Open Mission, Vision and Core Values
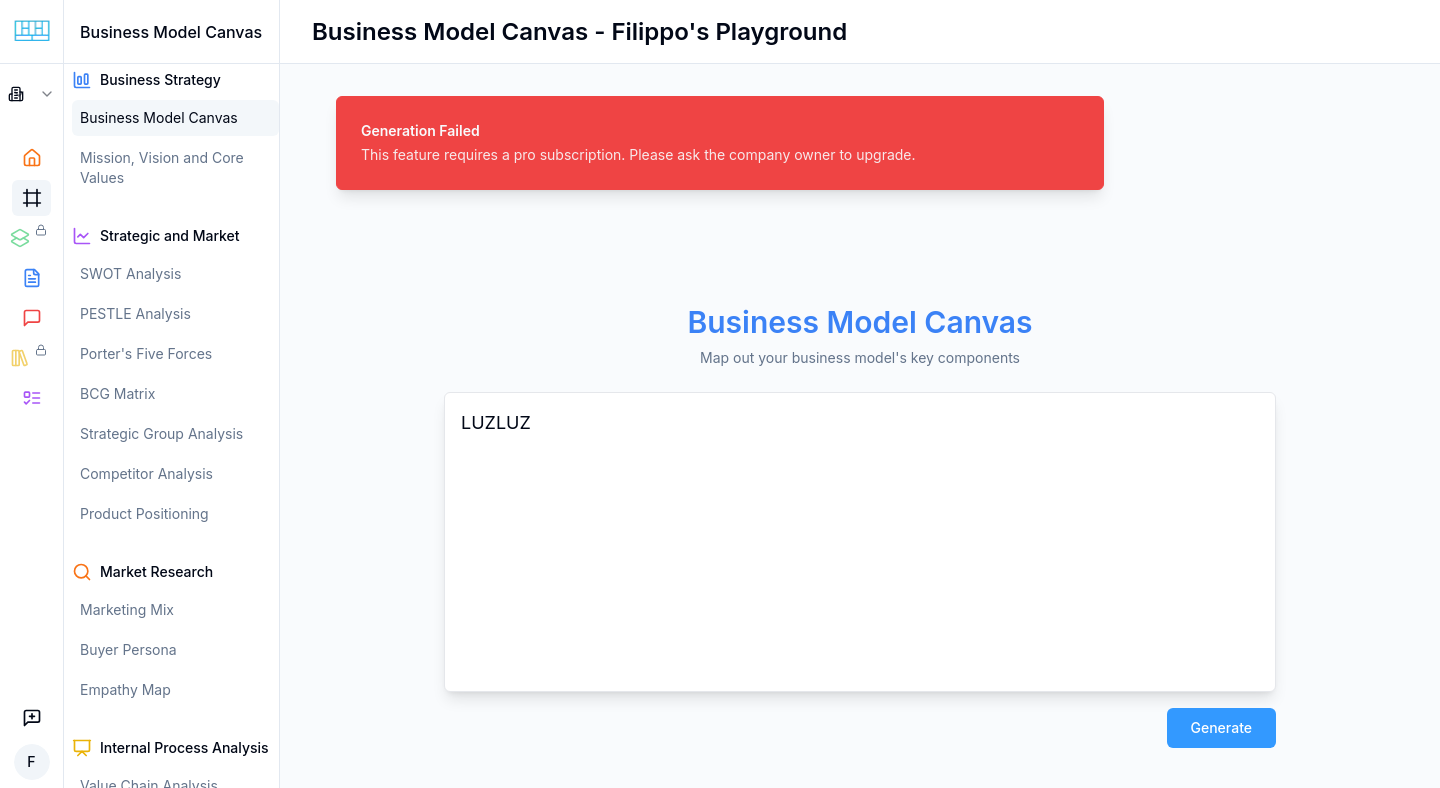 (x=162, y=168)
